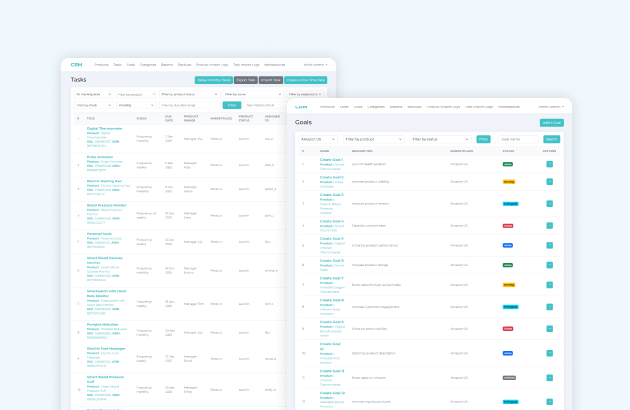Open Backups in Tasks window navbar

pyautogui.click(x=184, y=65)
